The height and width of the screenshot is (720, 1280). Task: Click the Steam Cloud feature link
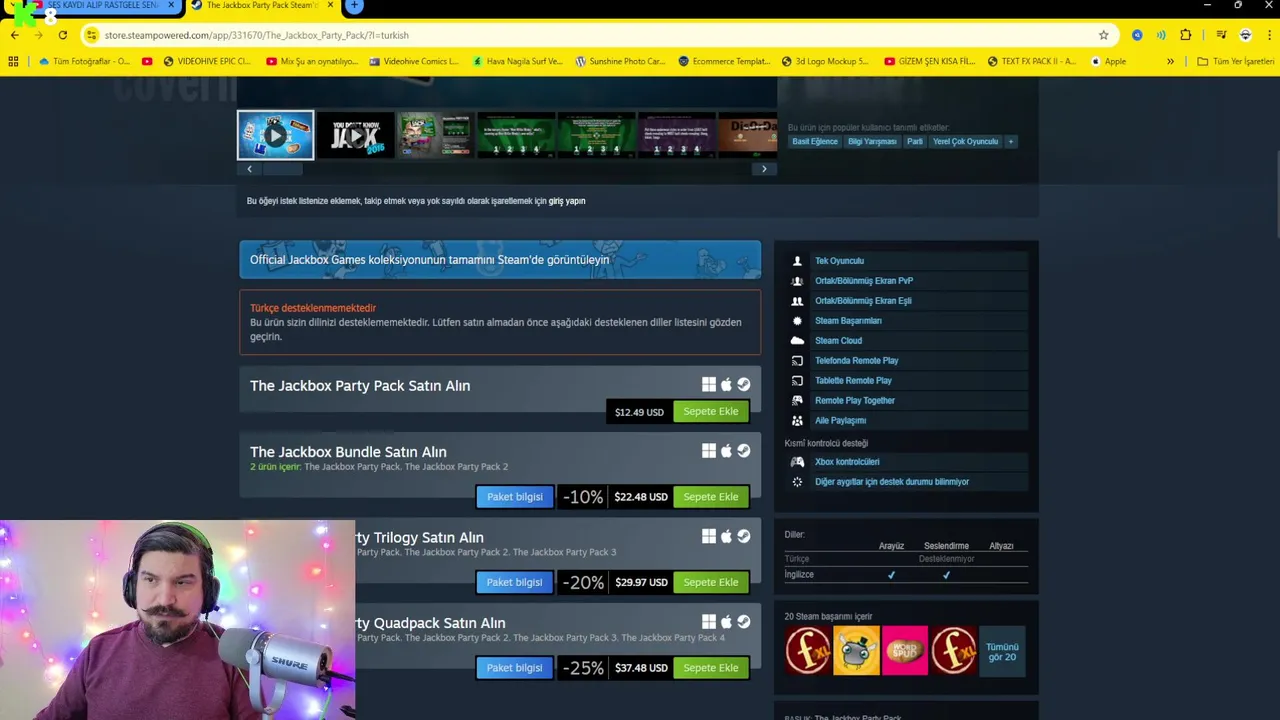838,341
